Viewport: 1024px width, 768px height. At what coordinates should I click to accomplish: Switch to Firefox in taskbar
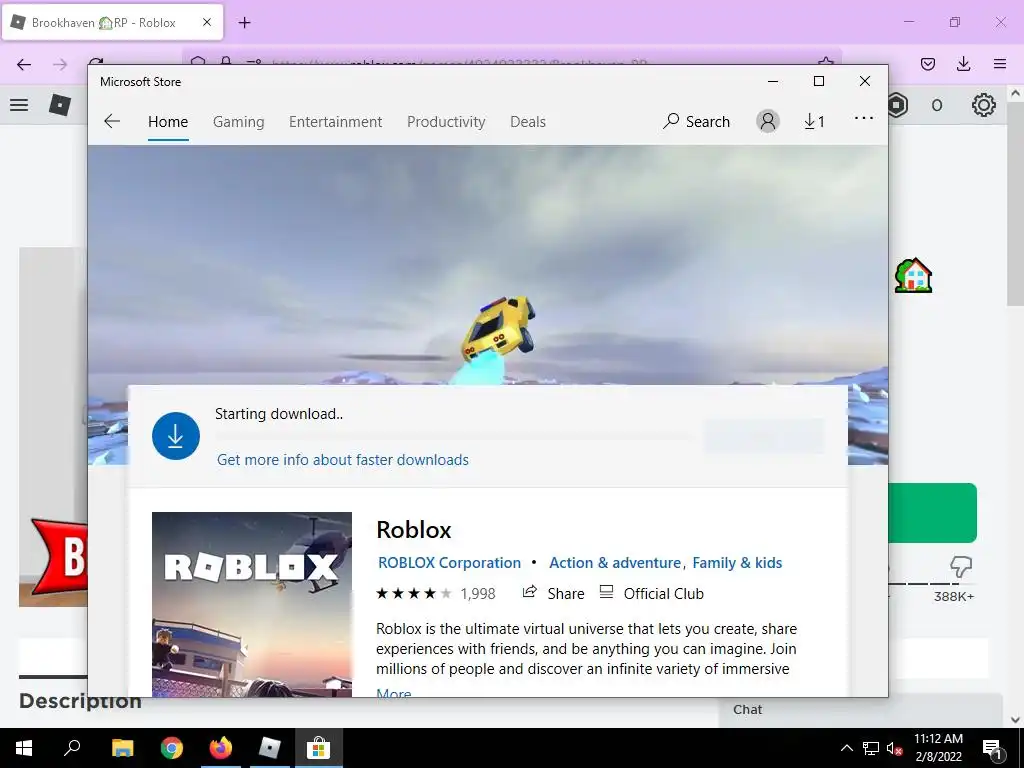click(221, 748)
